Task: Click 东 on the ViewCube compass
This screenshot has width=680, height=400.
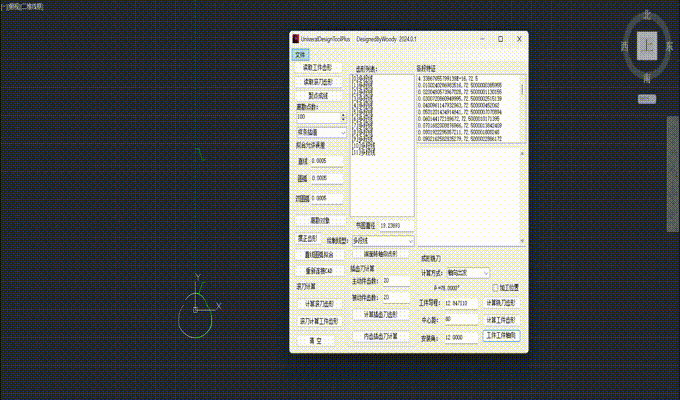Action: [x=669, y=46]
